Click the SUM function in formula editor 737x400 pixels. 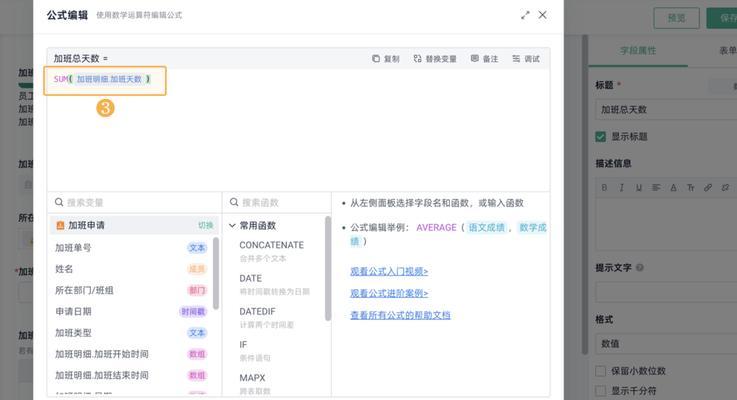coord(61,79)
